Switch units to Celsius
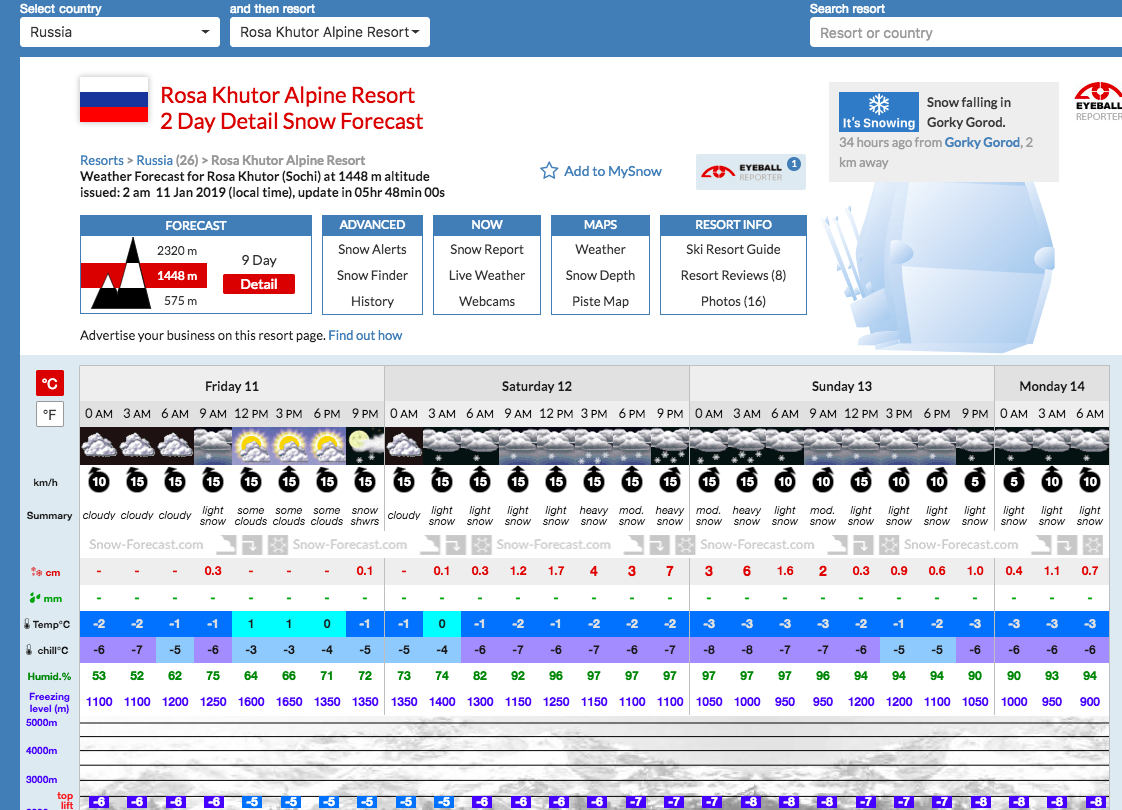The width and height of the screenshot is (1122, 810). coord(50,384)
